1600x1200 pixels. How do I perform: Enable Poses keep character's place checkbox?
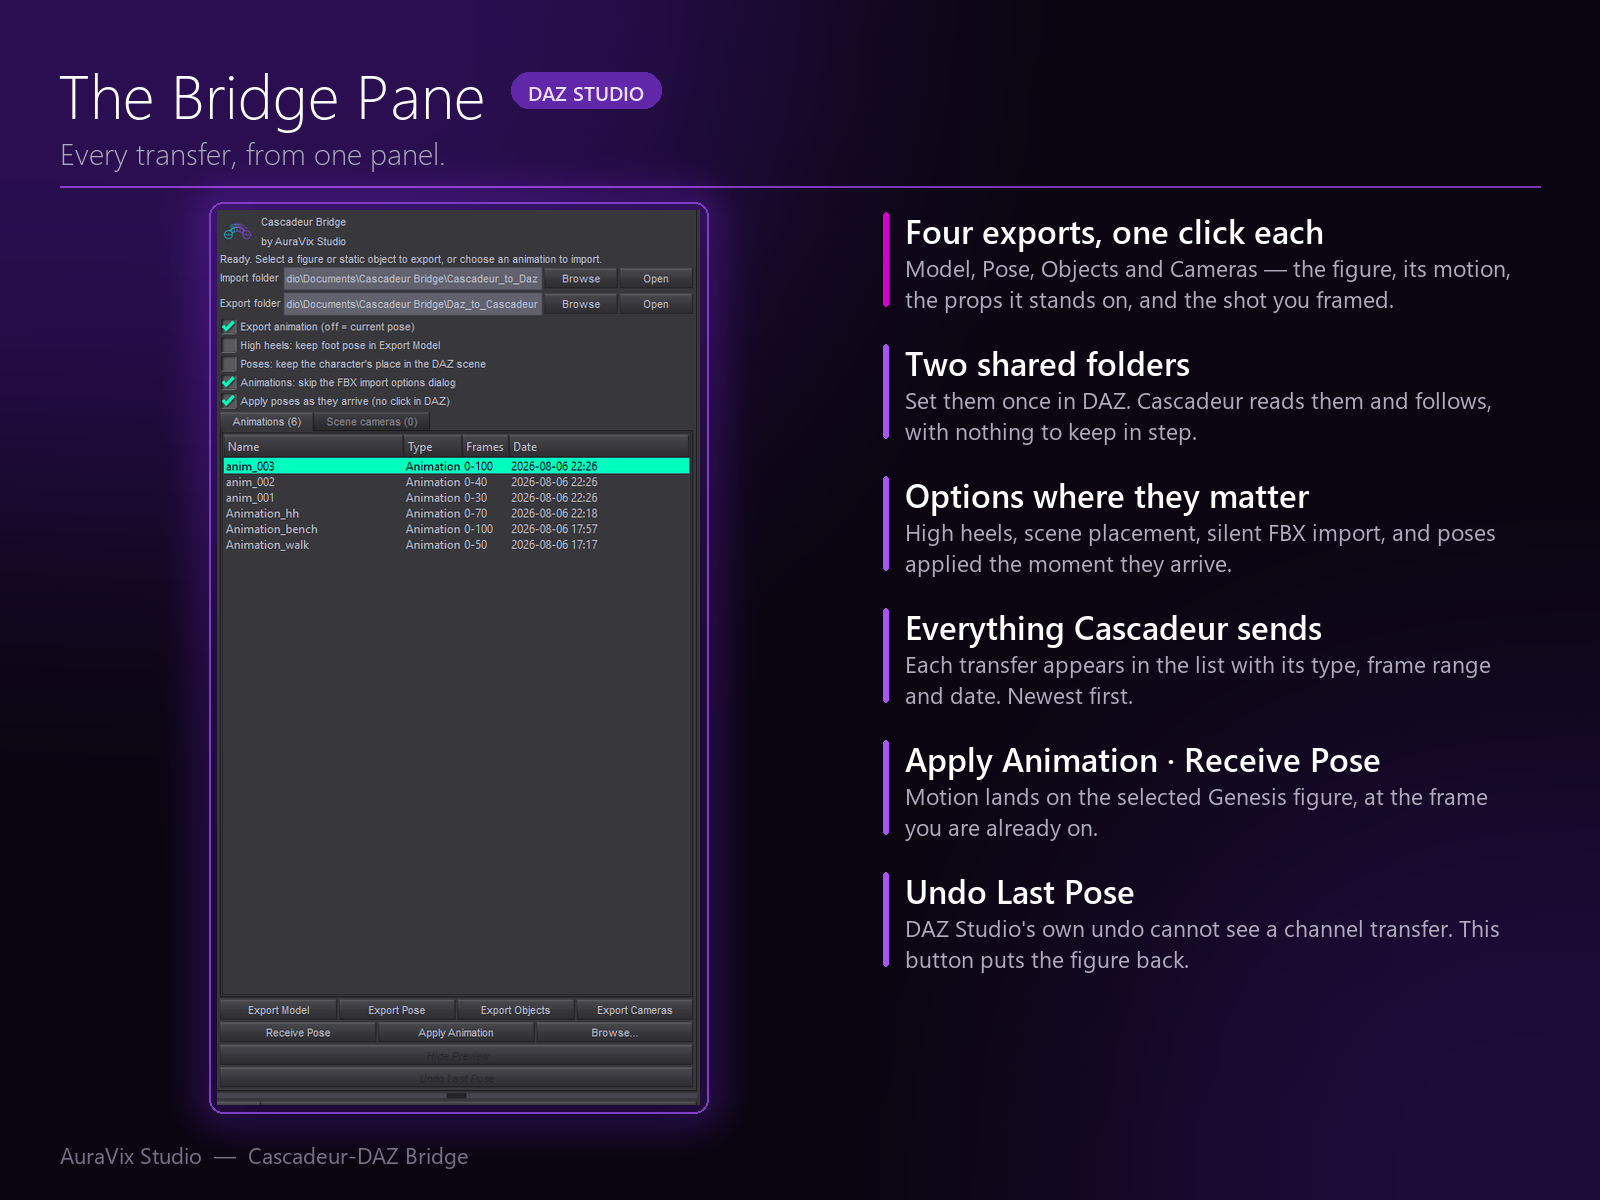click(x=229, y=364)
